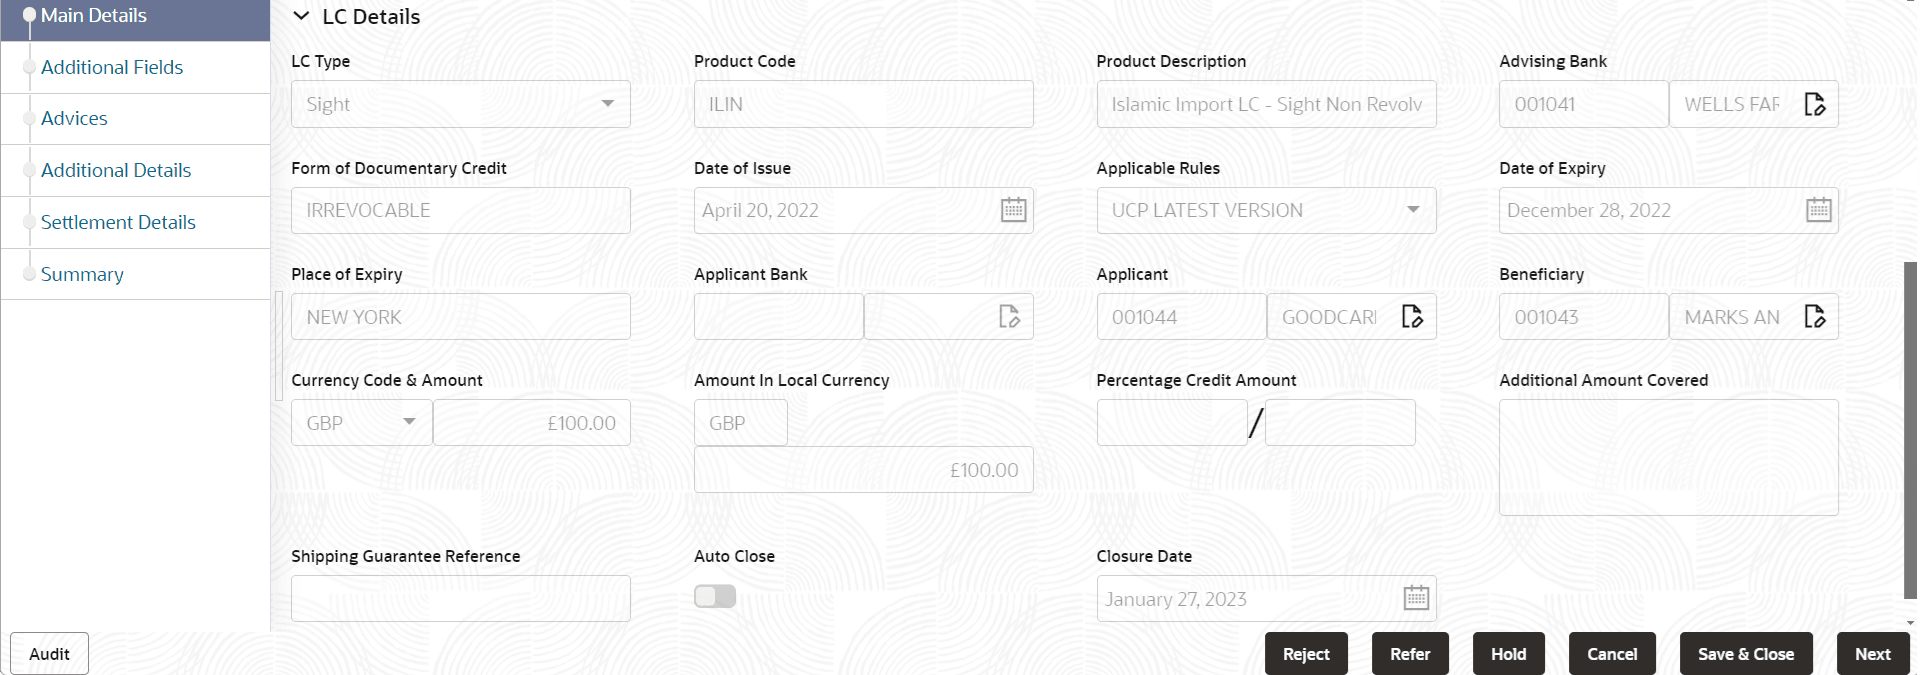Collapse the LC Details section

301,16
